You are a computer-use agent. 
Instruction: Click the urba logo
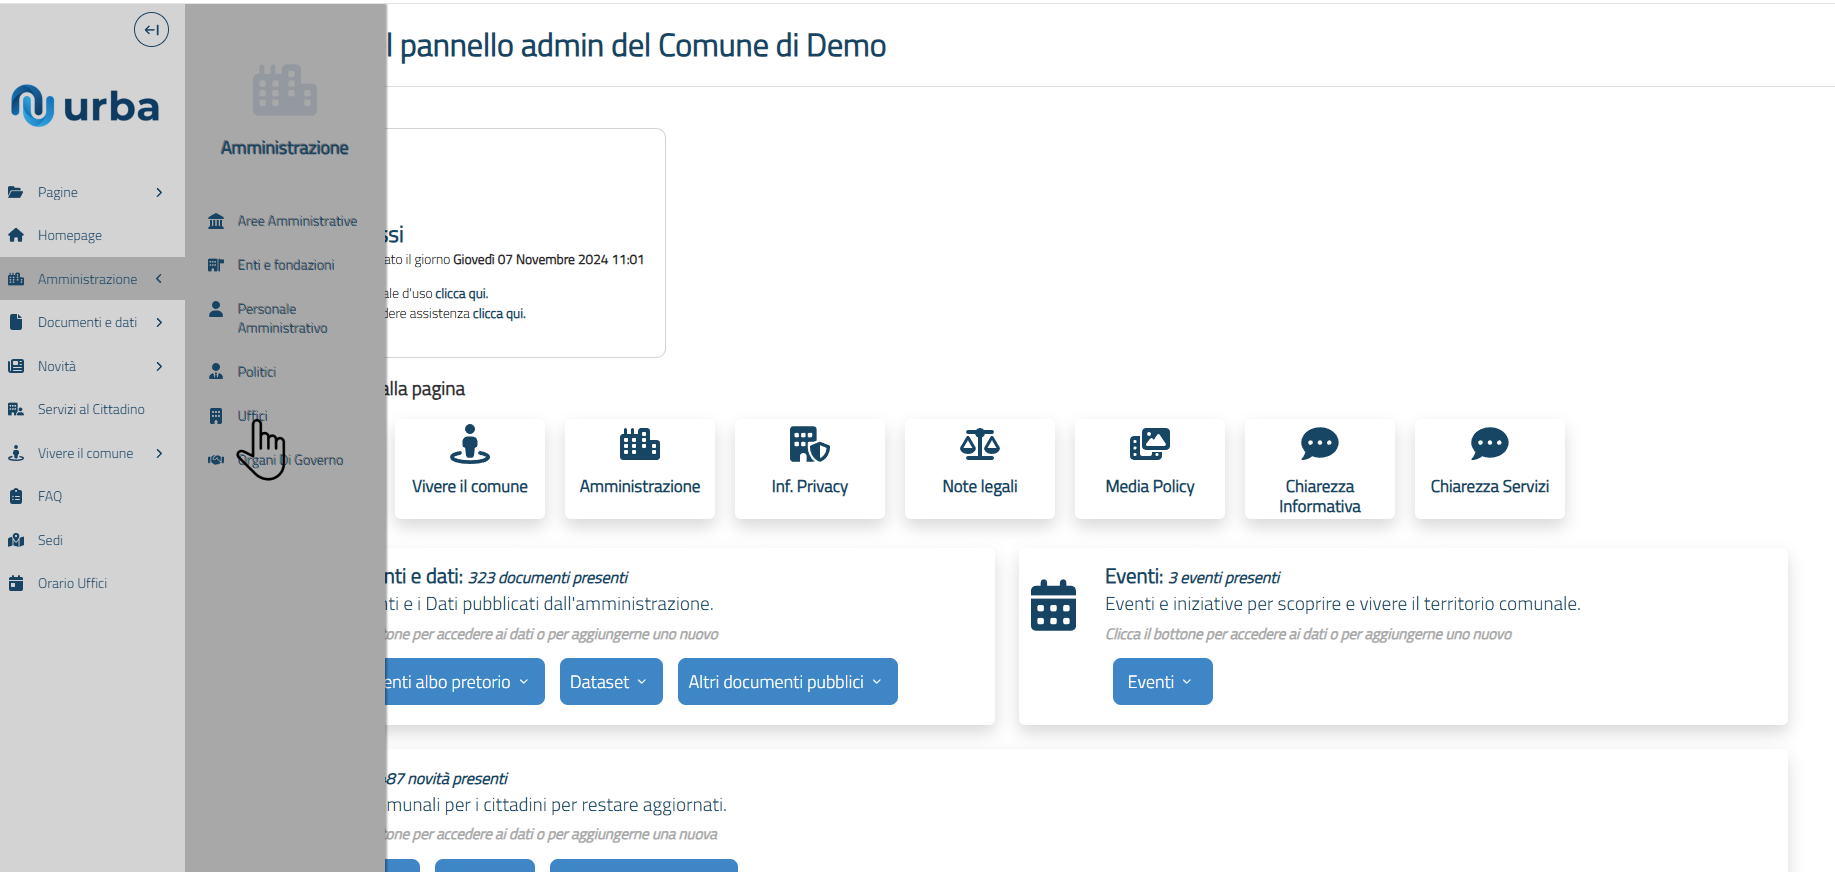click(x=86, y=106)
